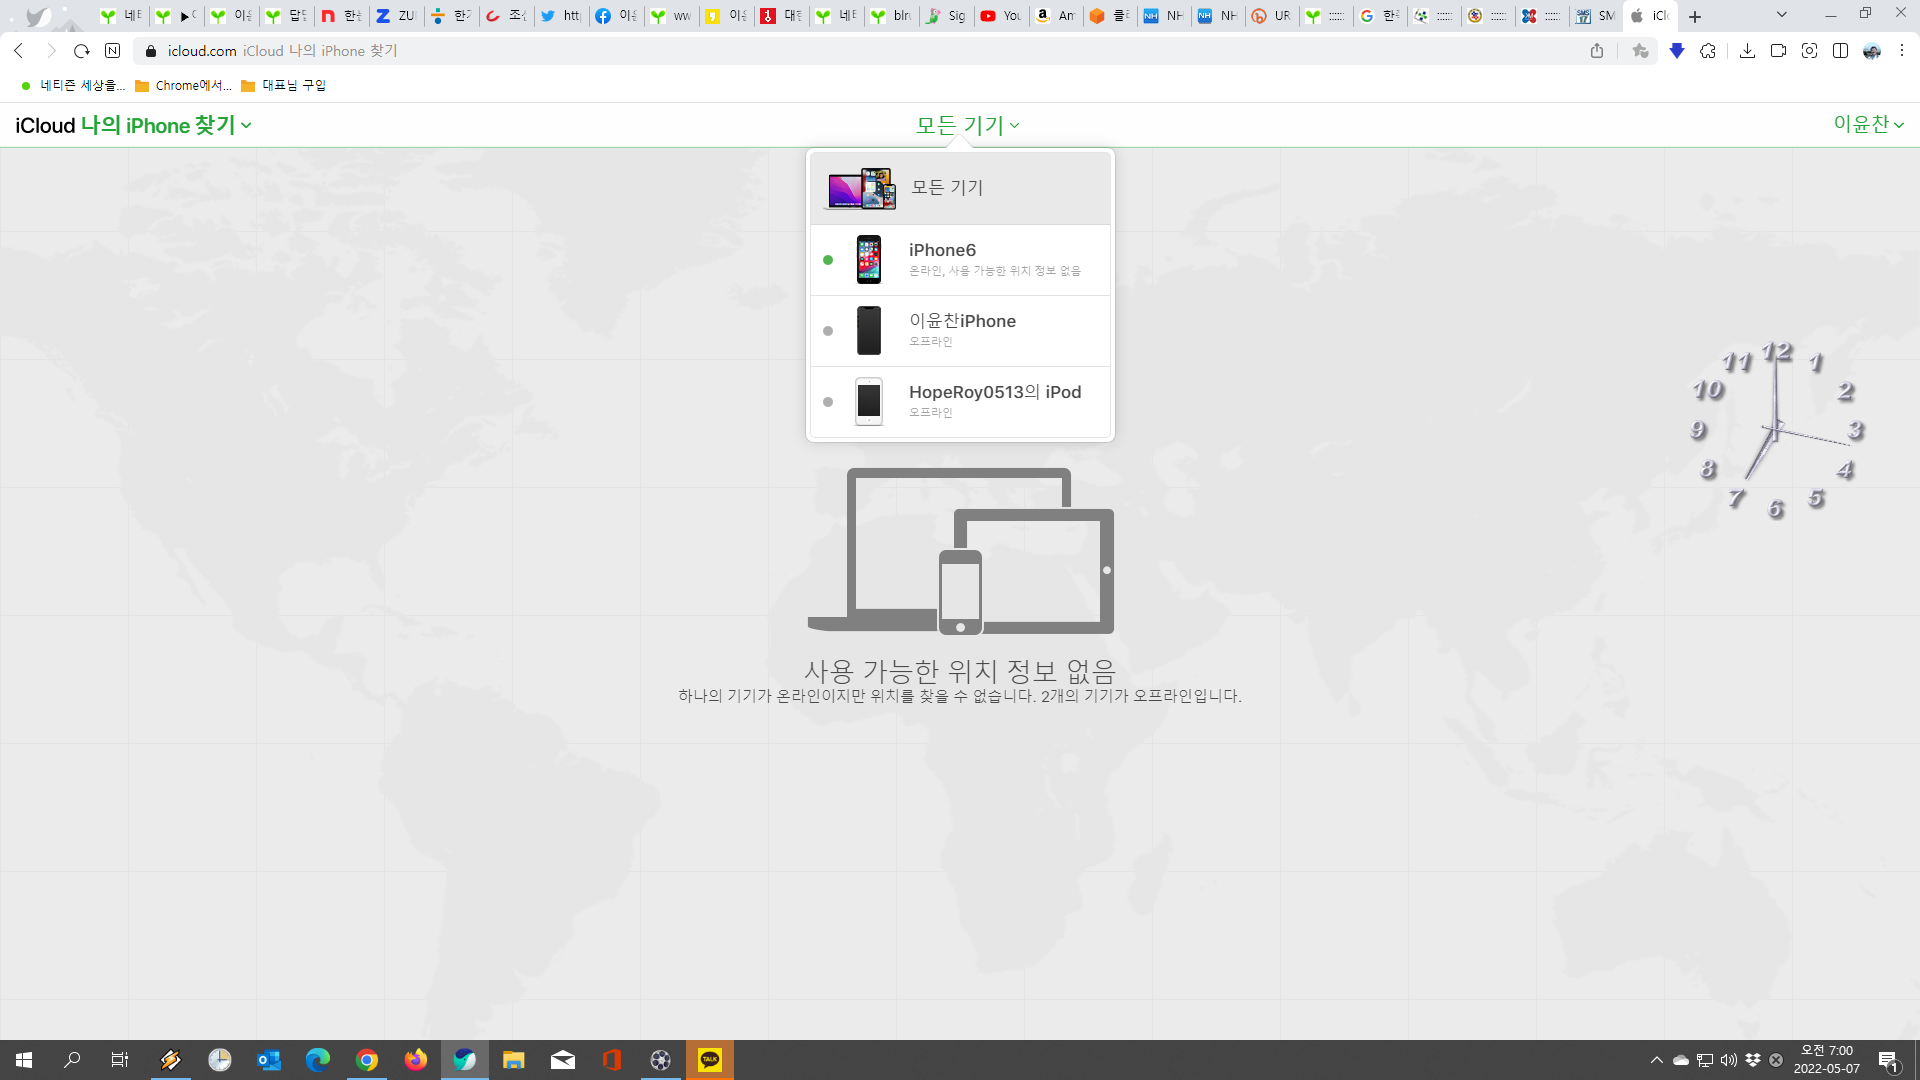Viewport: 1920px width, 1080px height.
Task: Open the Windows Start menu
Action: 24,1060
